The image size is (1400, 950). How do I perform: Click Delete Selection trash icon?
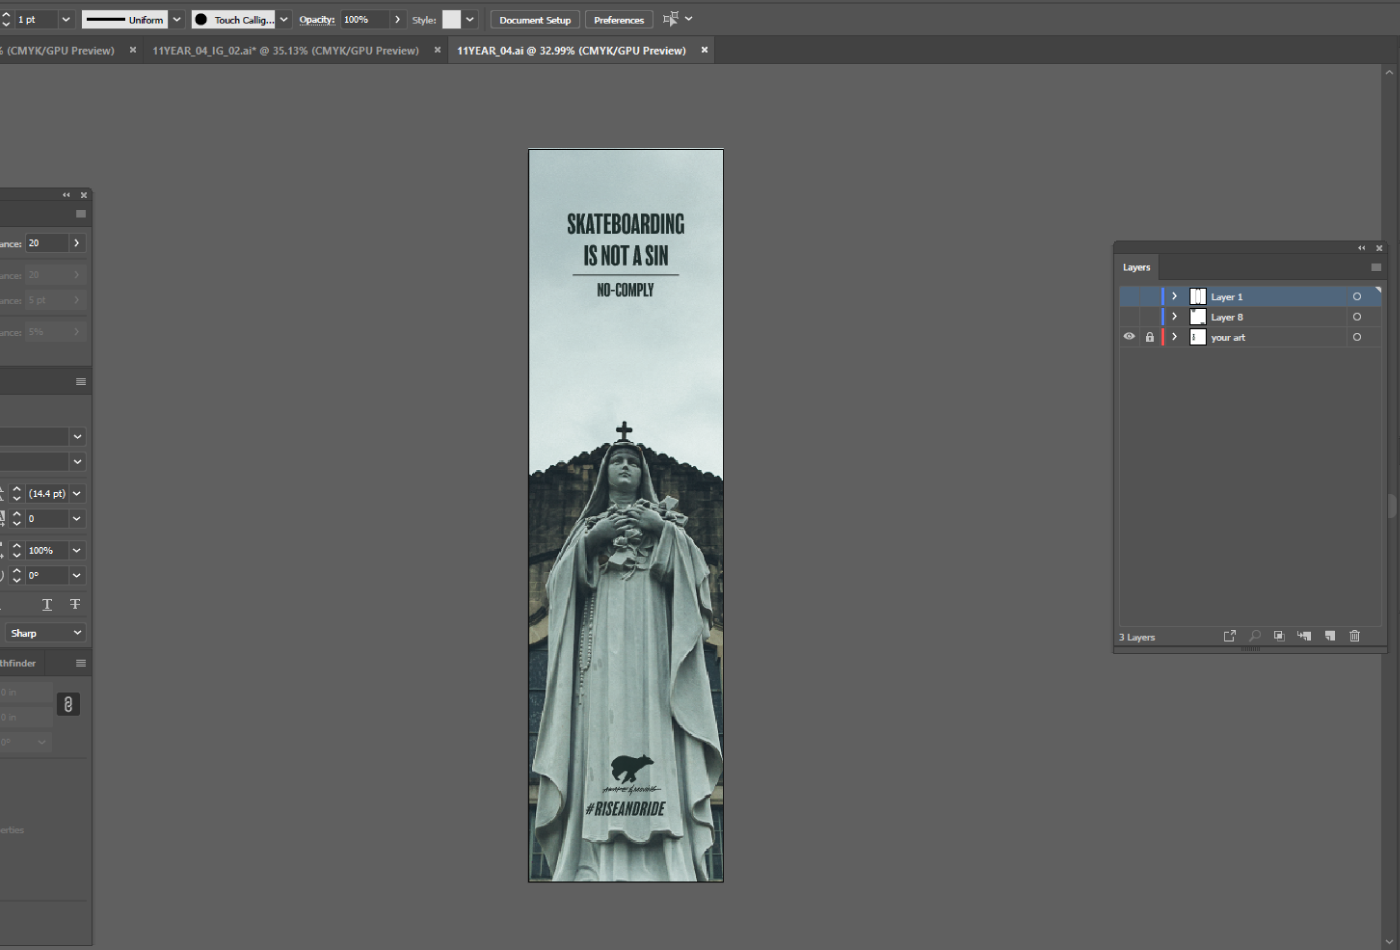coord(1355,636)
